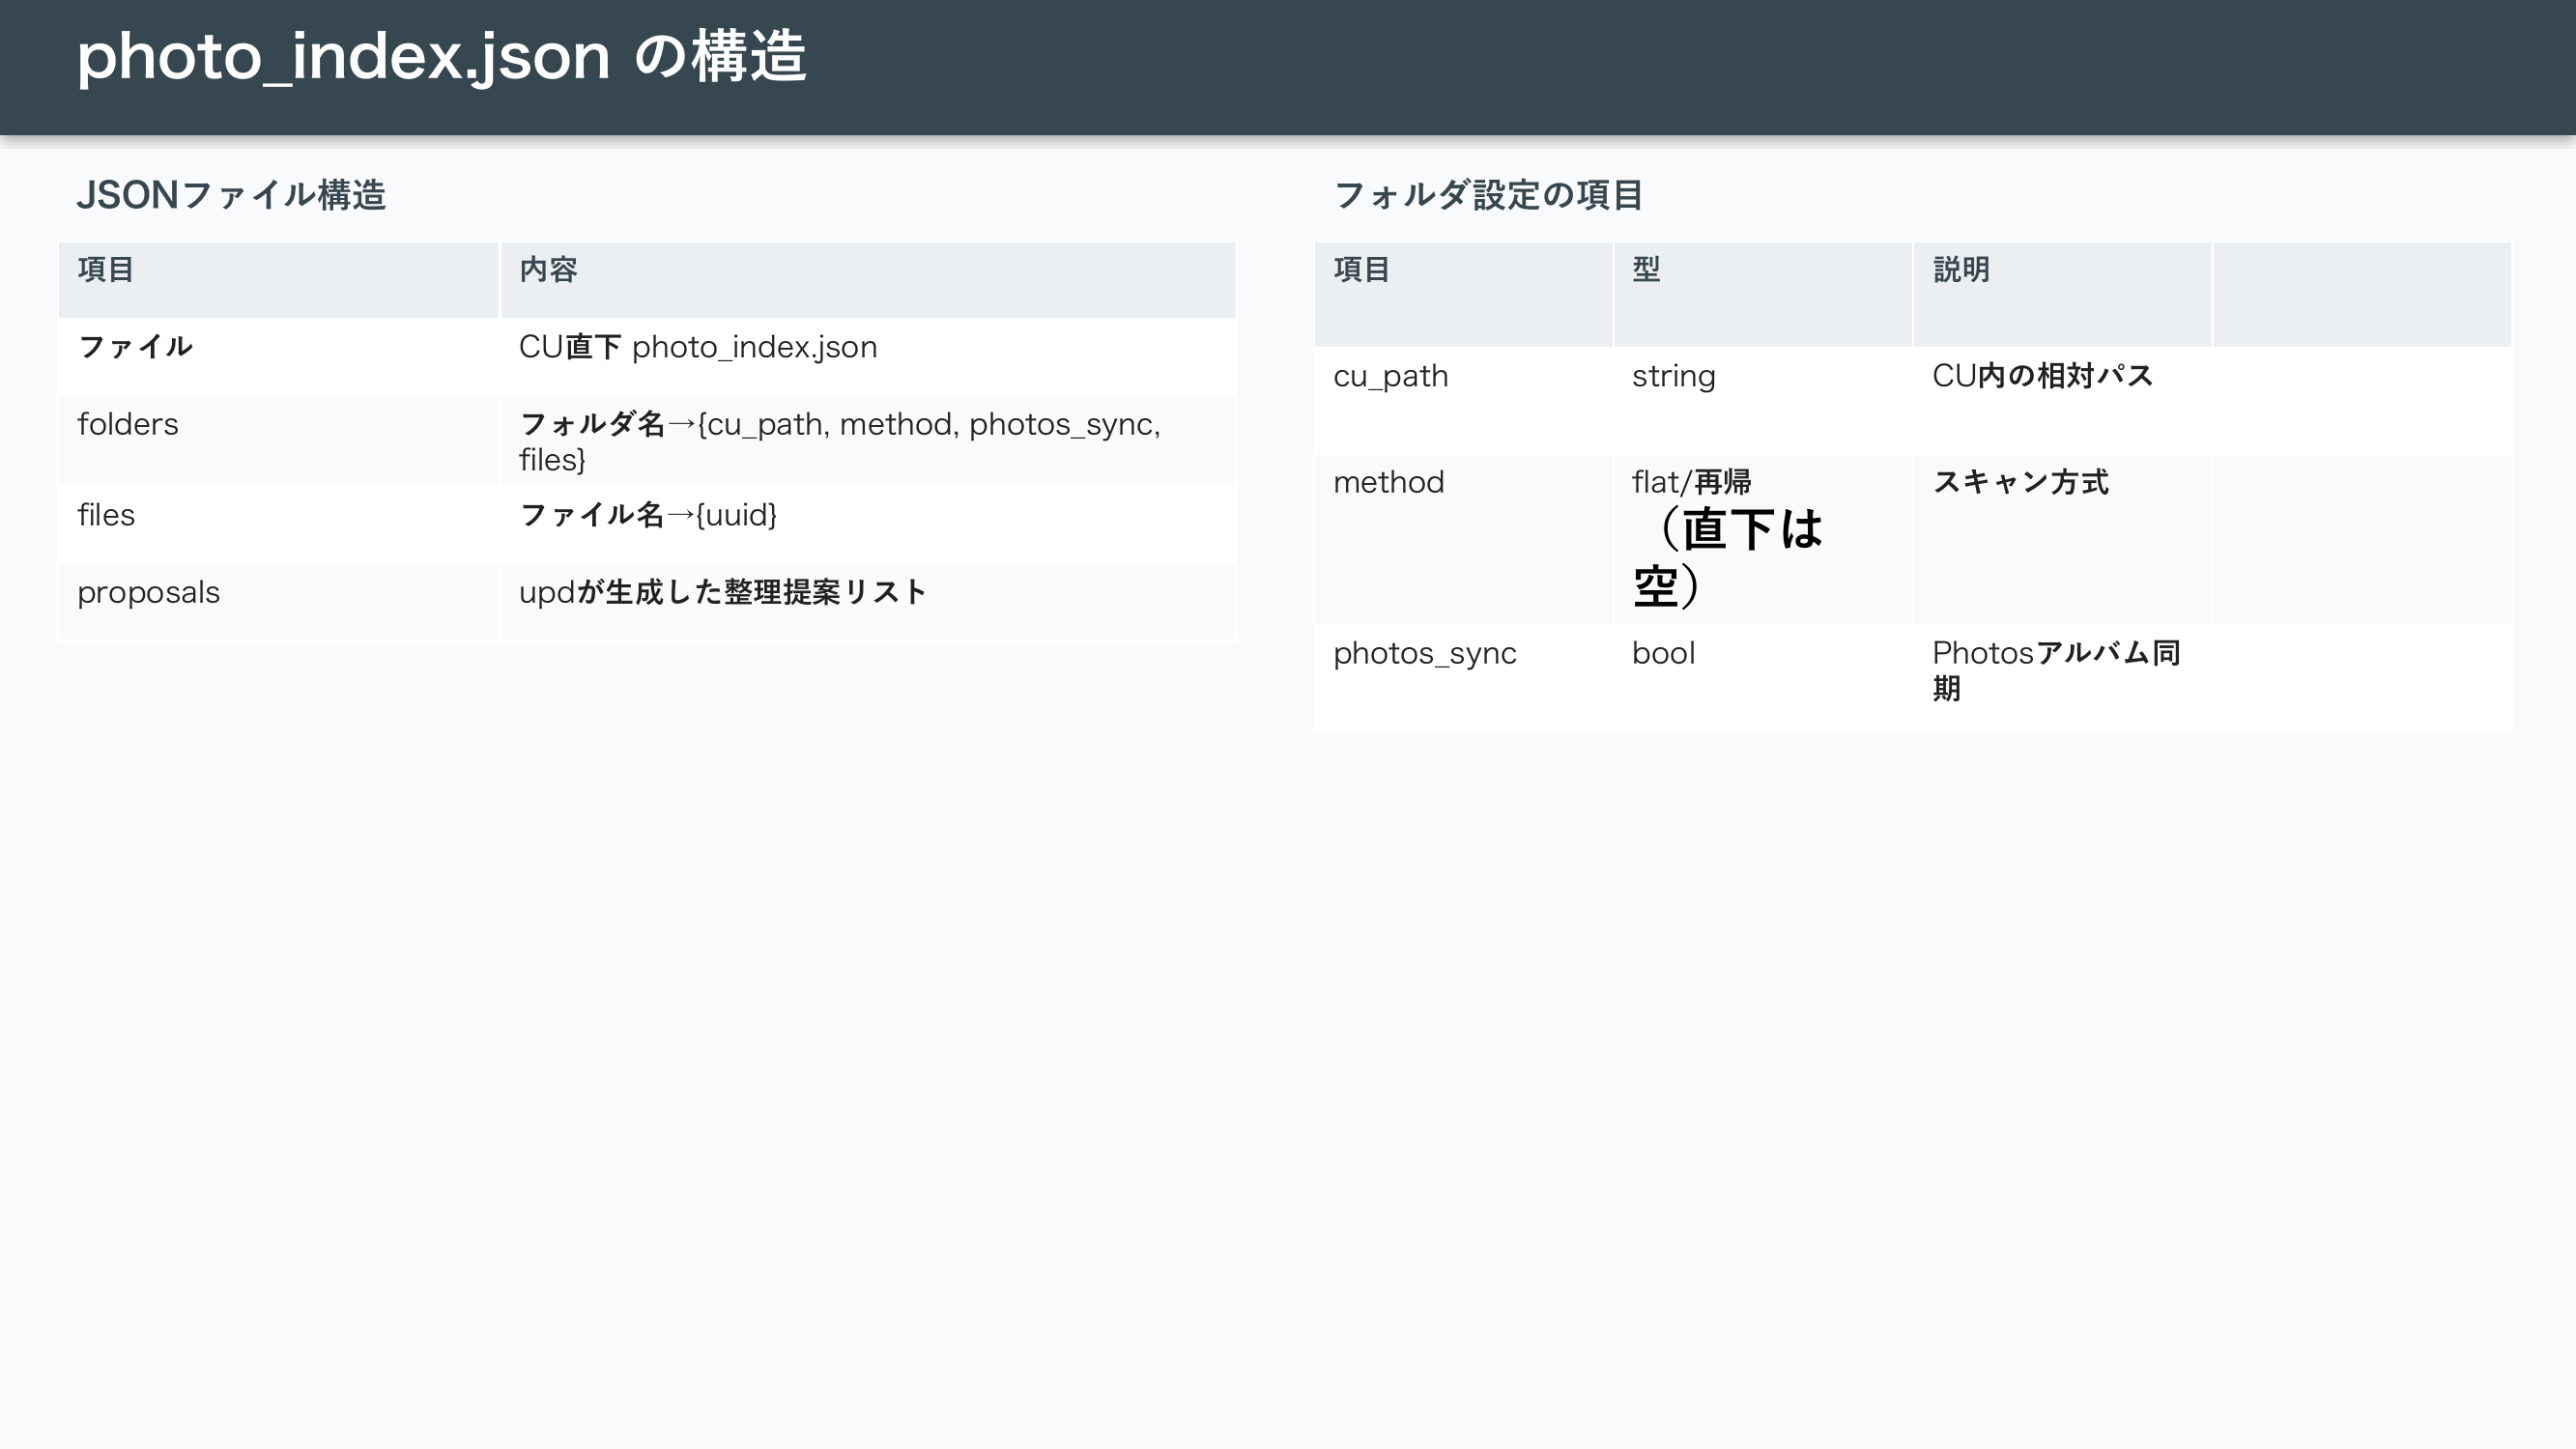Click the '内容' column header in left table
Screen dimensions: 2576x1449
point(548,270)
